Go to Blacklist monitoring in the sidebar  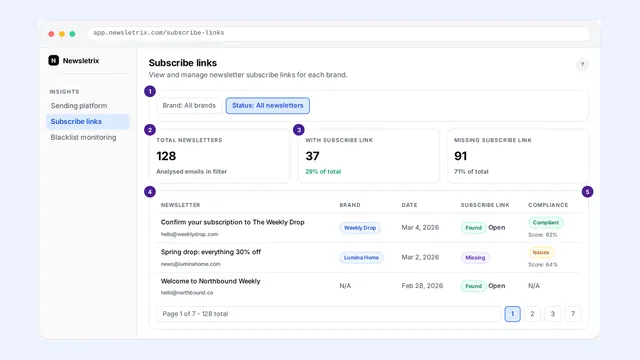click(83, 138)
